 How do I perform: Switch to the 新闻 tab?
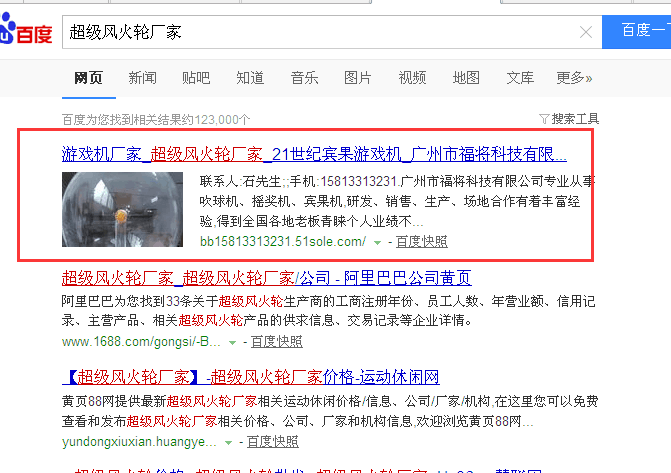click(x=142, y=78)
